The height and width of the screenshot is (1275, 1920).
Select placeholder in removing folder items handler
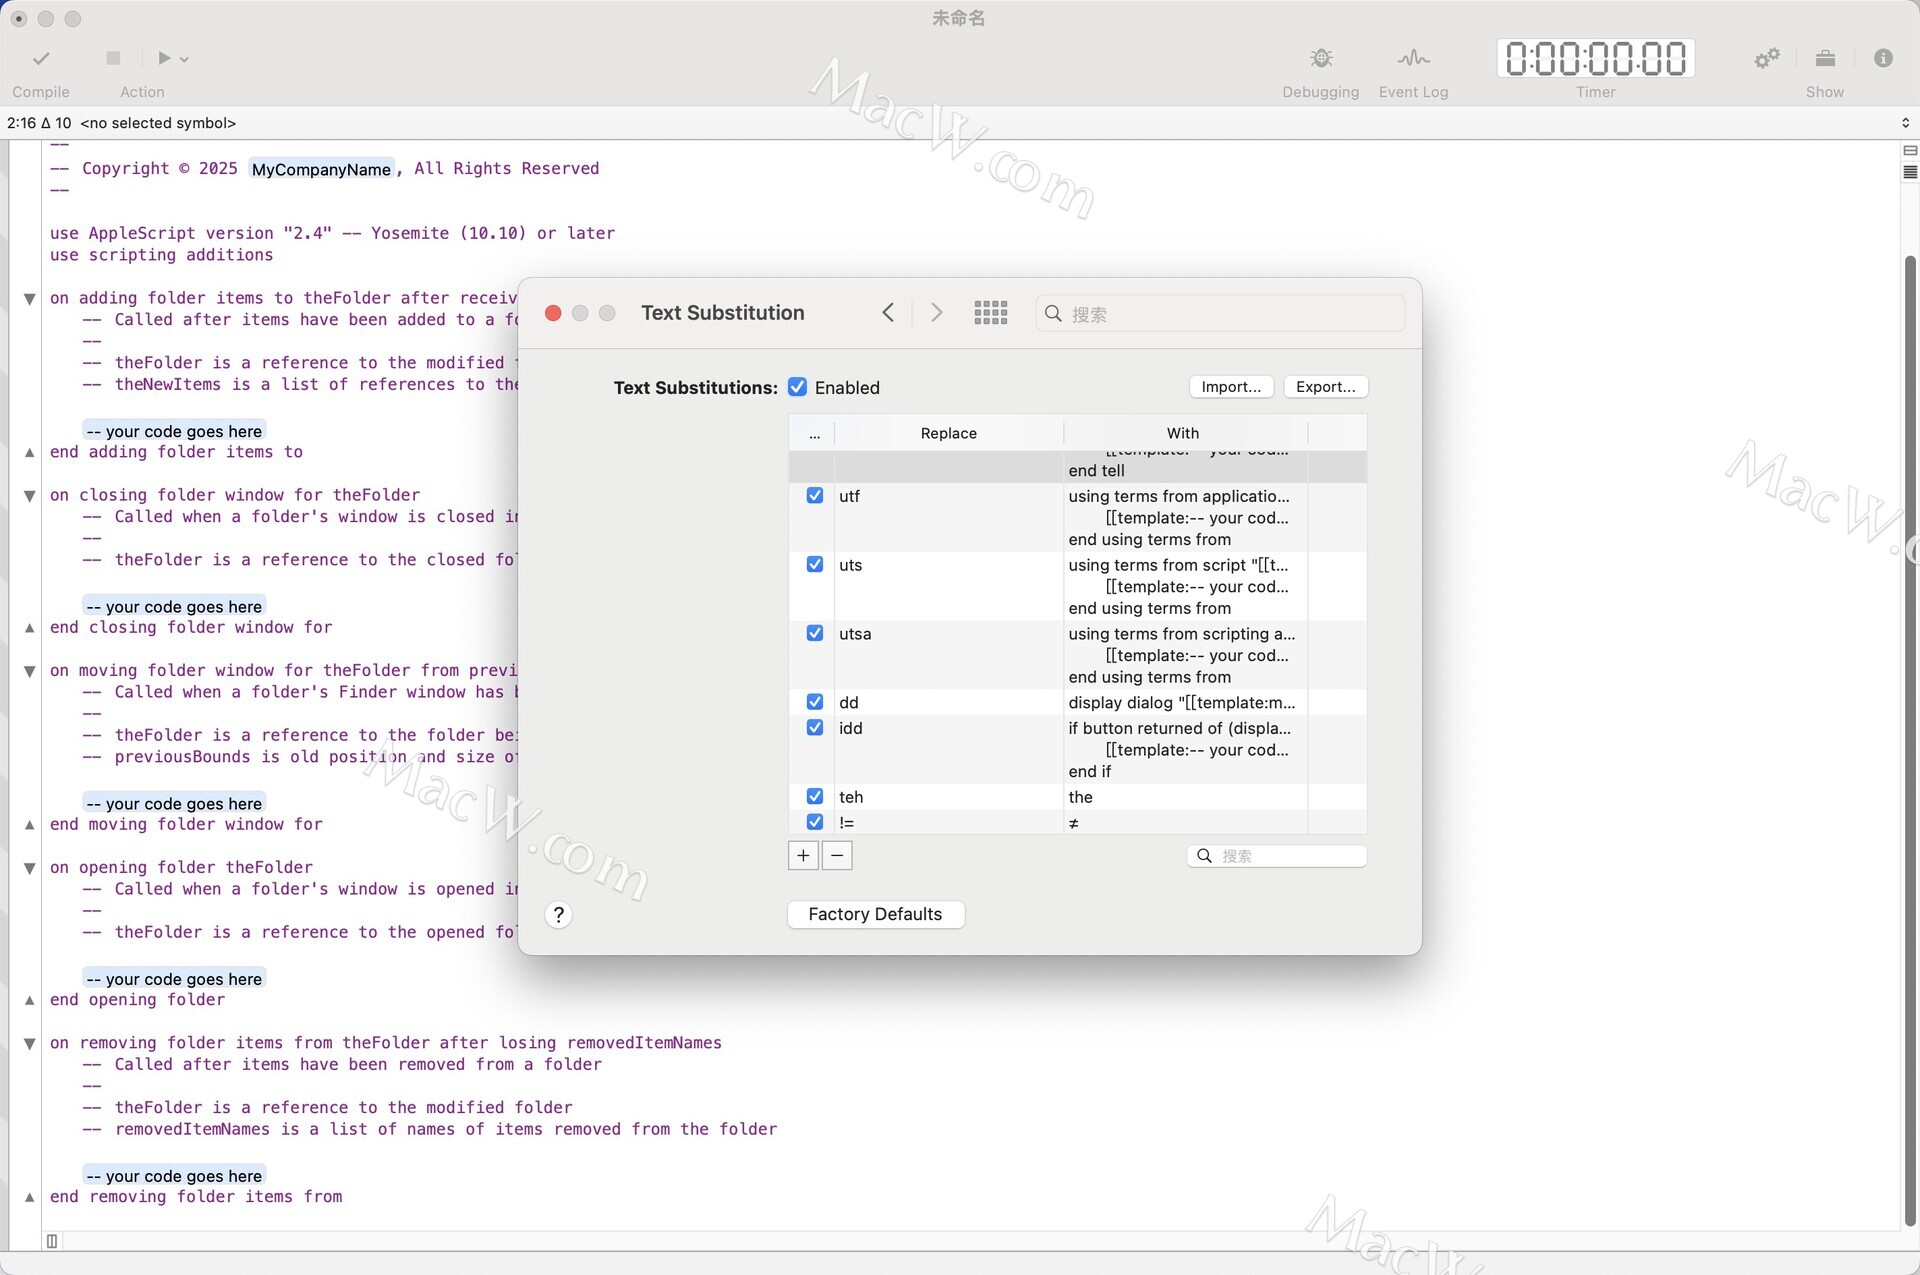coord(174,1176)
